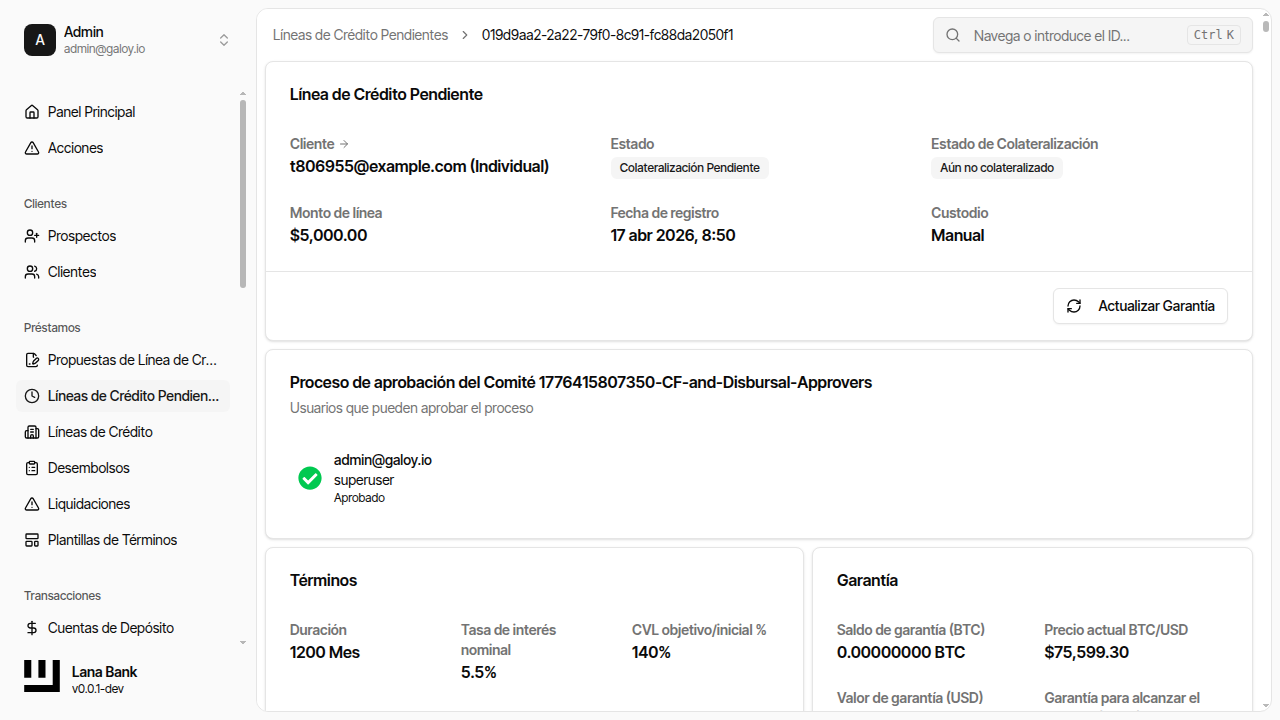
Task: Click the Desembolsos clipboard icon
Action: click(32, 468)
